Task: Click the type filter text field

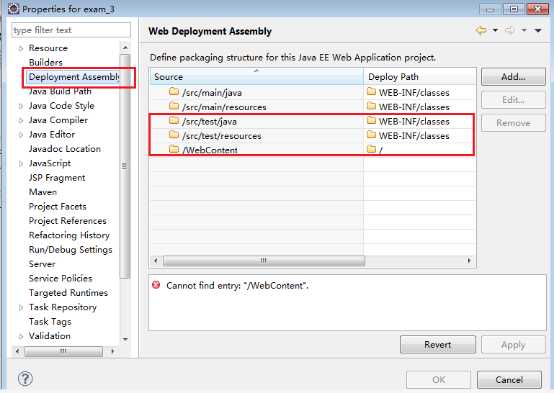Action: click(71, 30)
